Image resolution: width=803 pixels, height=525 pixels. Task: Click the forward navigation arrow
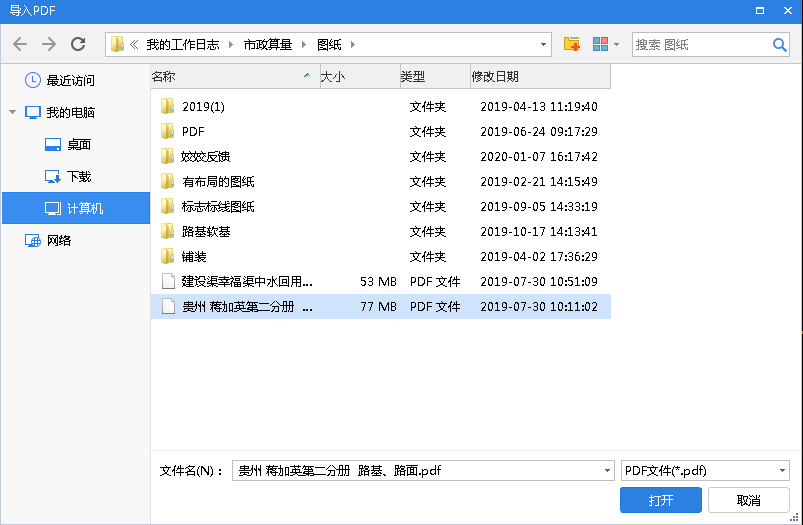tap(49, 45)
